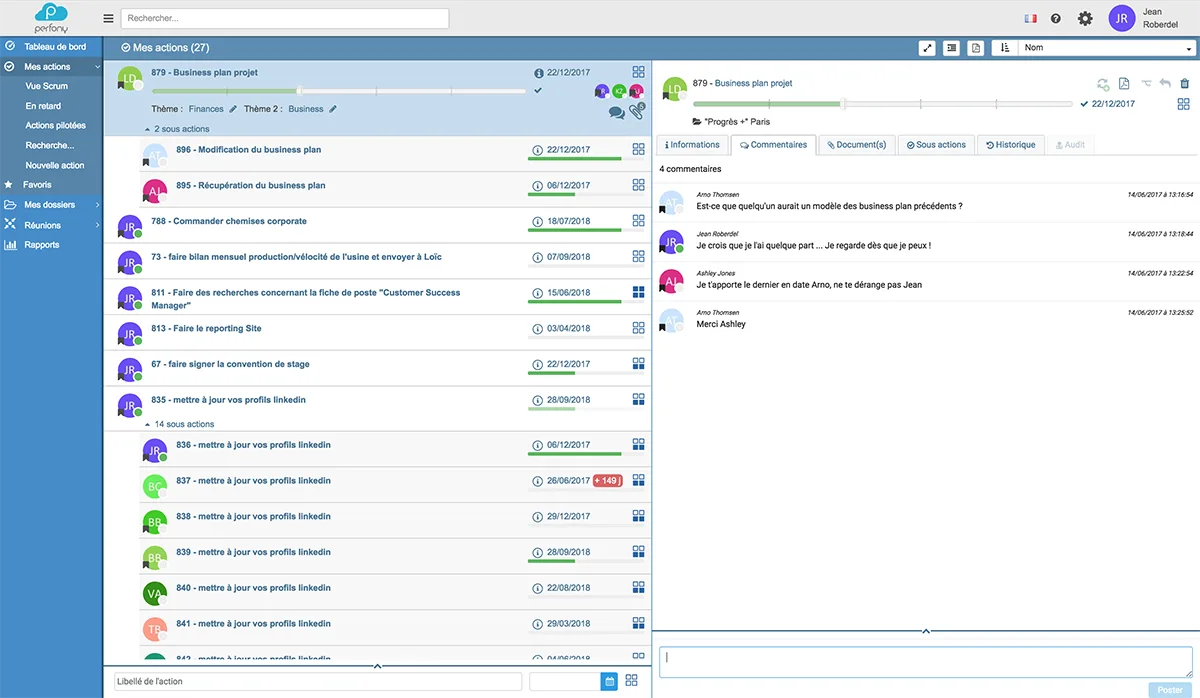Click the PDF export button in actions toolbar
Image resolution: width=1200 pixels, height=698 pixels.
pyautogui.click(x=976, y=48)
